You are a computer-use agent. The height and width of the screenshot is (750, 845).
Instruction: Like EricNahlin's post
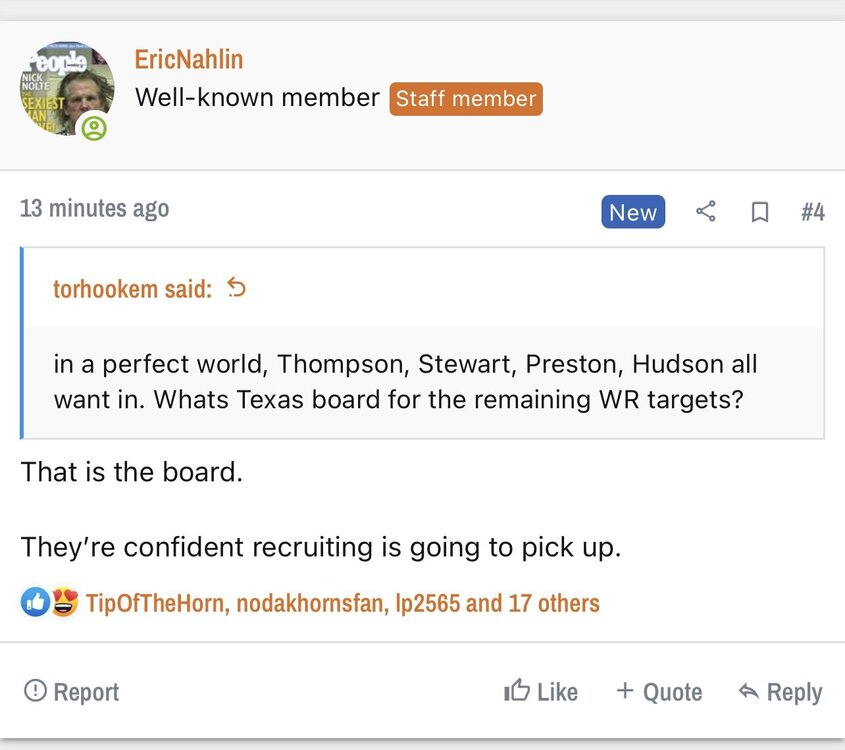pyautogui.click(x=541, y=692)
